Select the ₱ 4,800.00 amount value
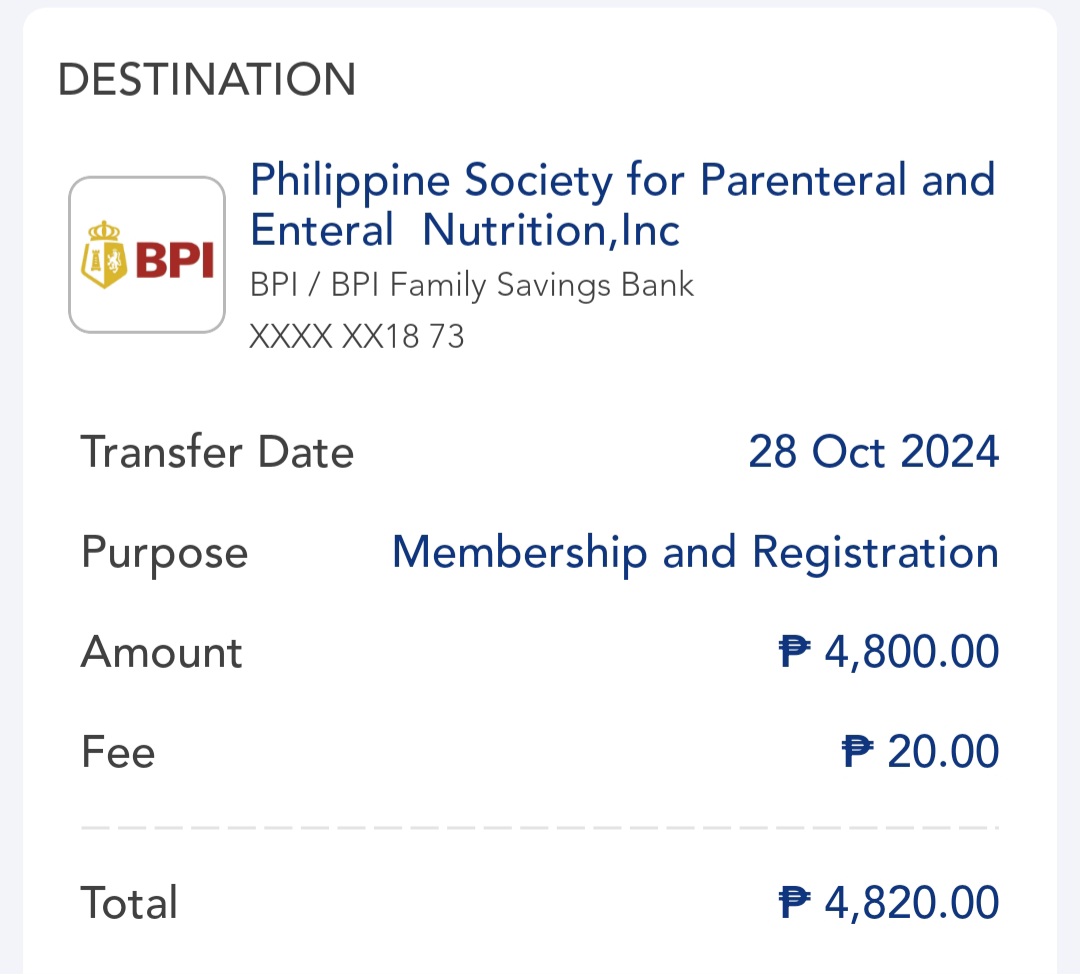The image size is (1080, 974). pos(889,652)
